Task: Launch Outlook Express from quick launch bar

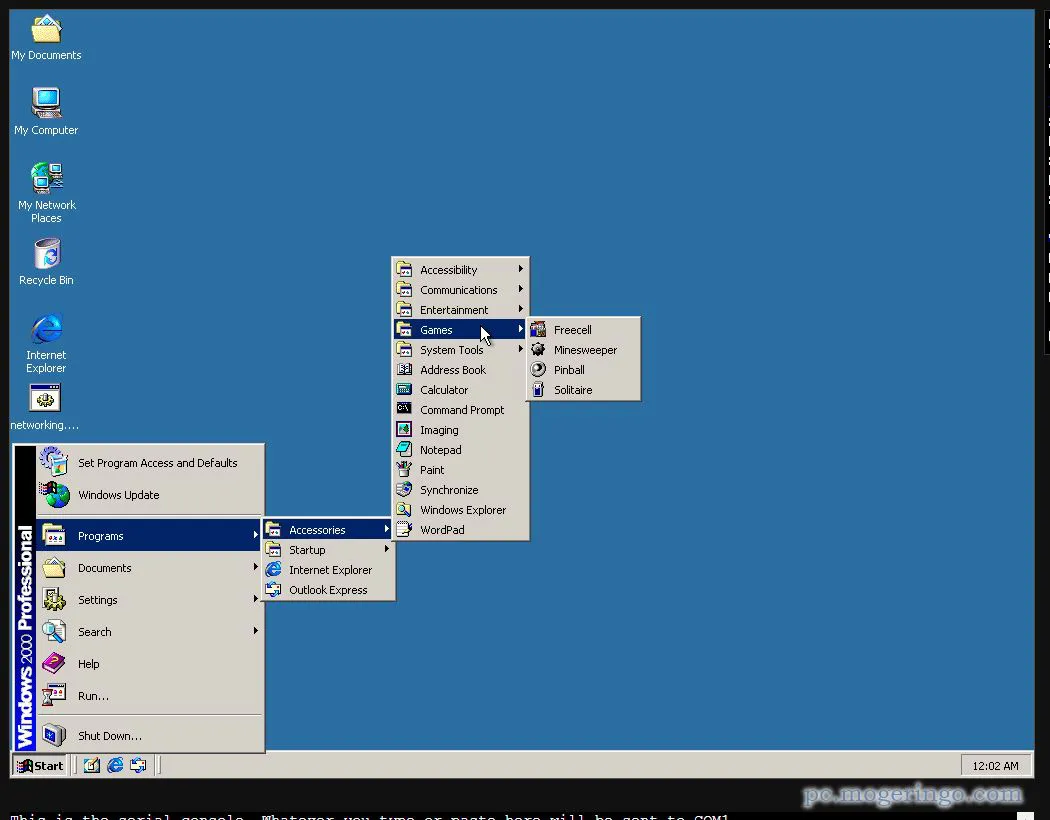Action: (138, 765)
